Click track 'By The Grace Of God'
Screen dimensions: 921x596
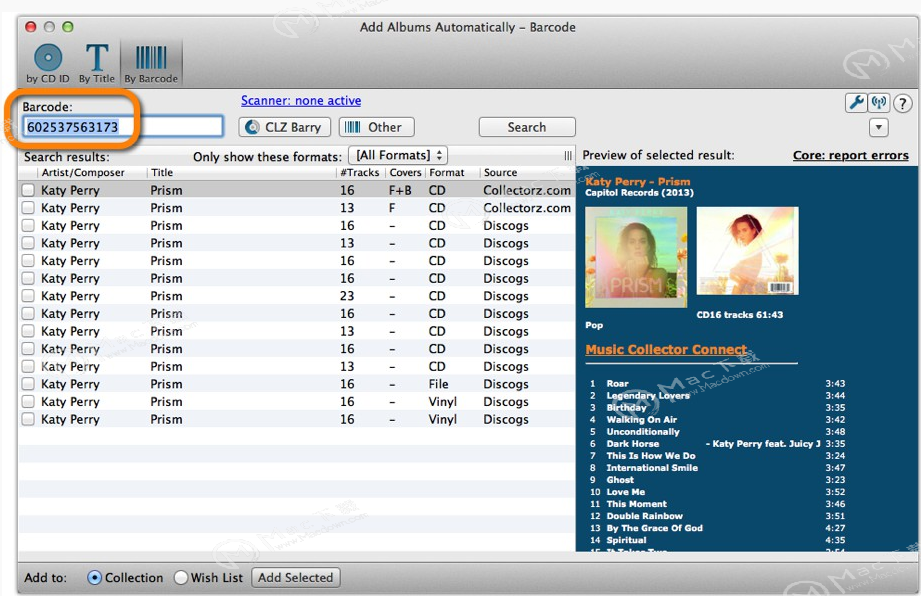tap(654, 528)
